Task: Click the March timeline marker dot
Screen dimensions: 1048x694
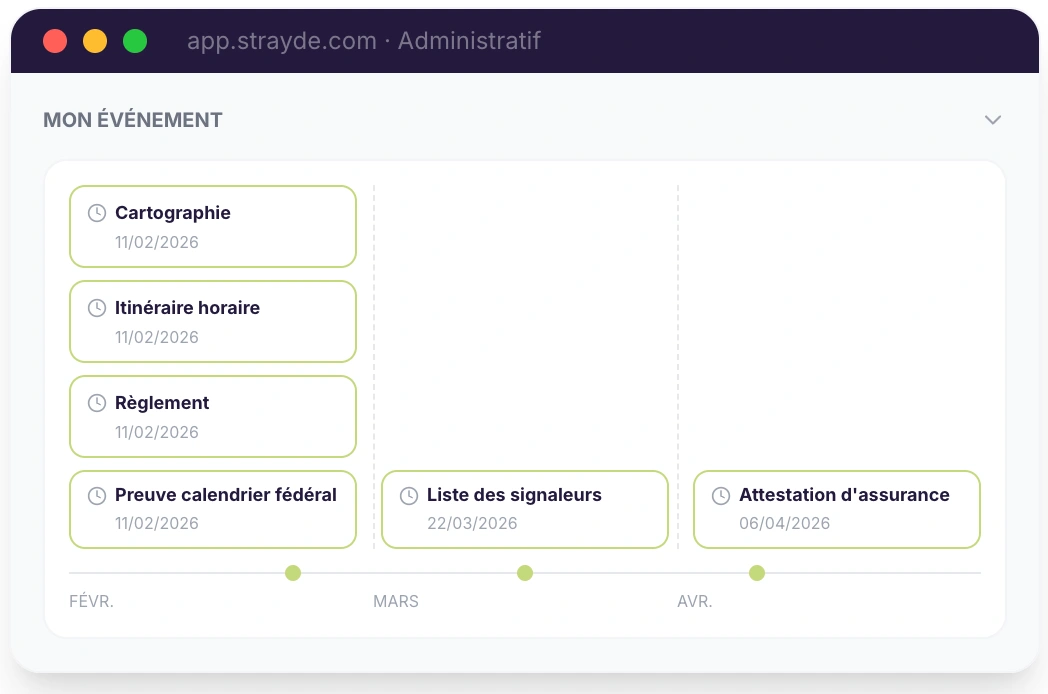Action: point(525,573)
